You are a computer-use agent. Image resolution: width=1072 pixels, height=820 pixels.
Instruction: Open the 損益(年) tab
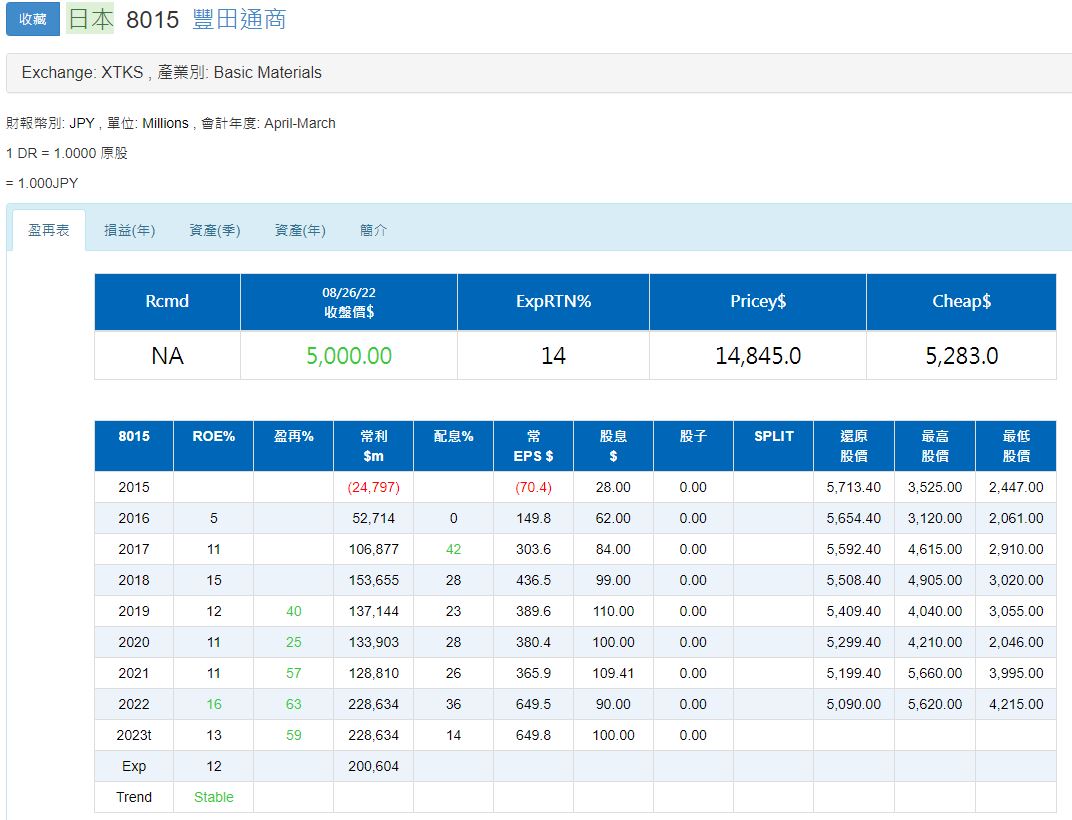[x=130, y=230]
